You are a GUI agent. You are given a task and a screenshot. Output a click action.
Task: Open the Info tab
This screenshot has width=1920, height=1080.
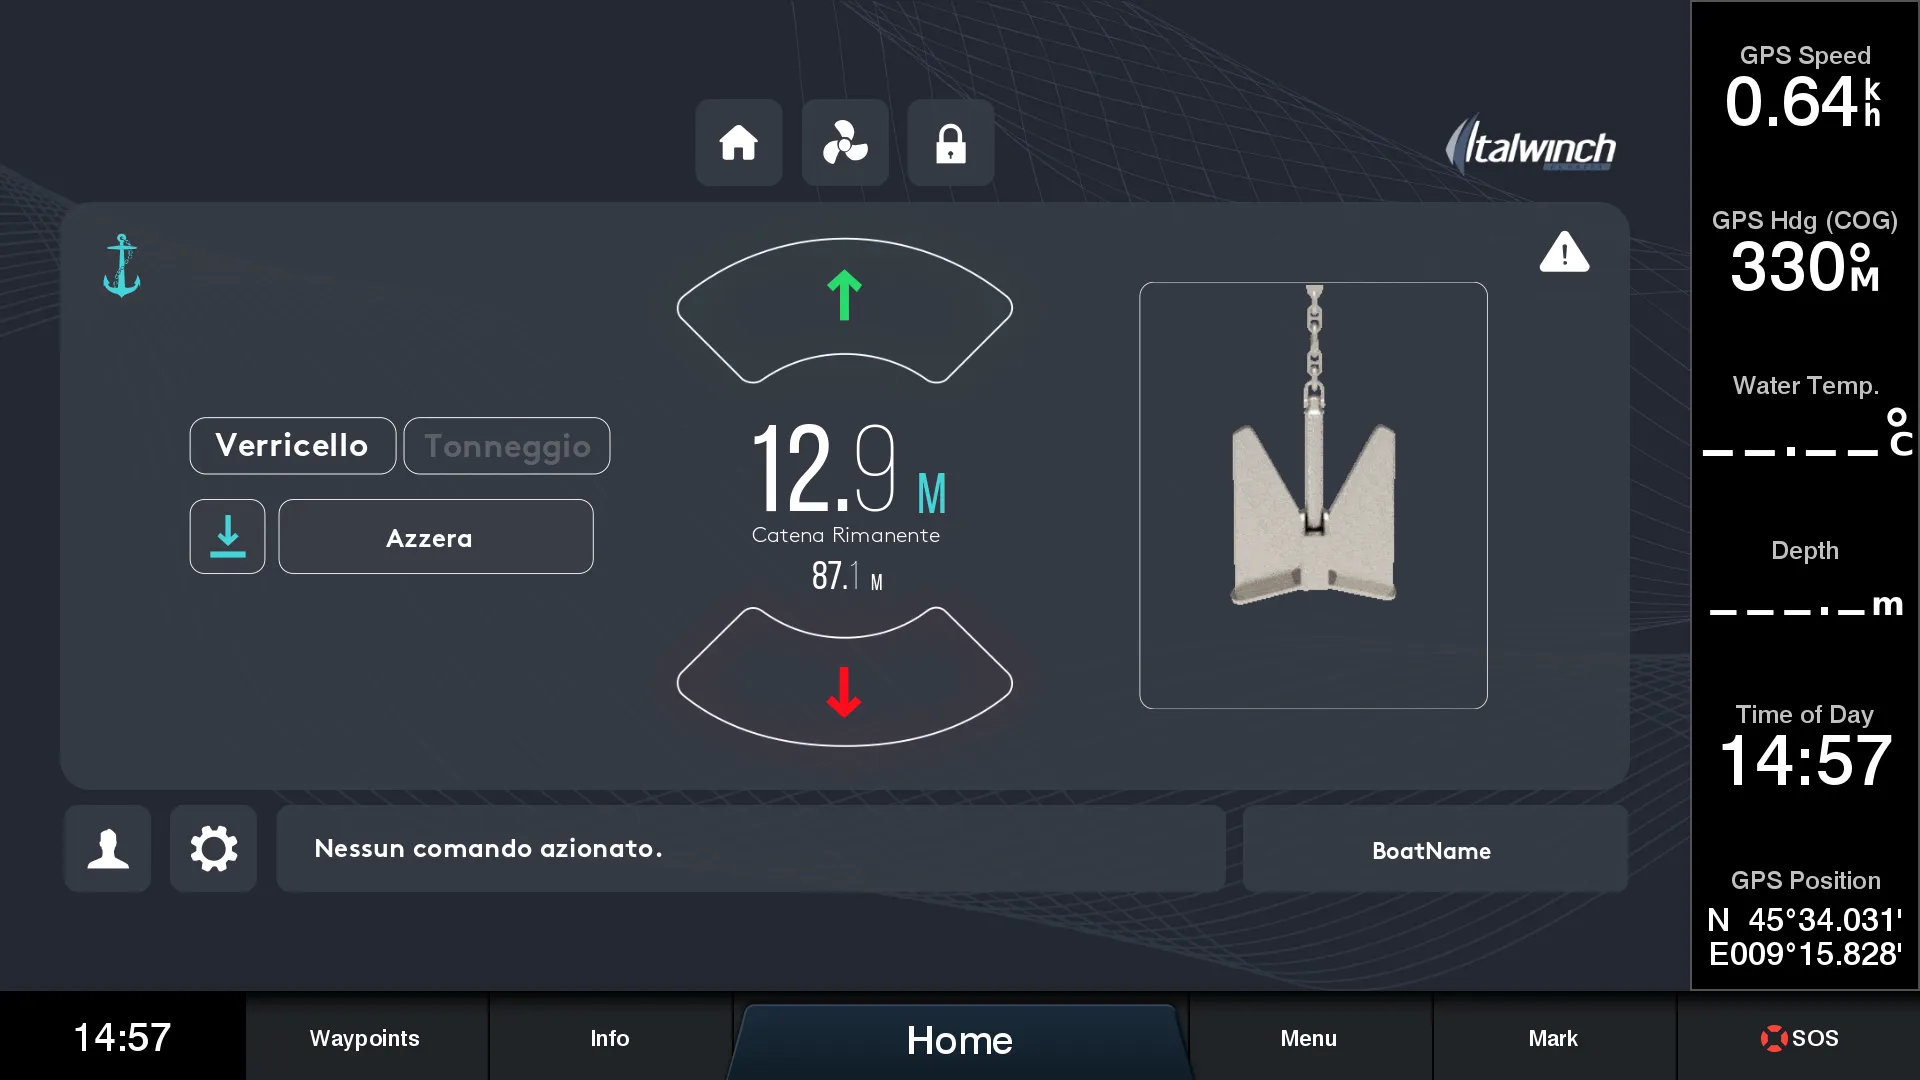[x=610, y=1038]
